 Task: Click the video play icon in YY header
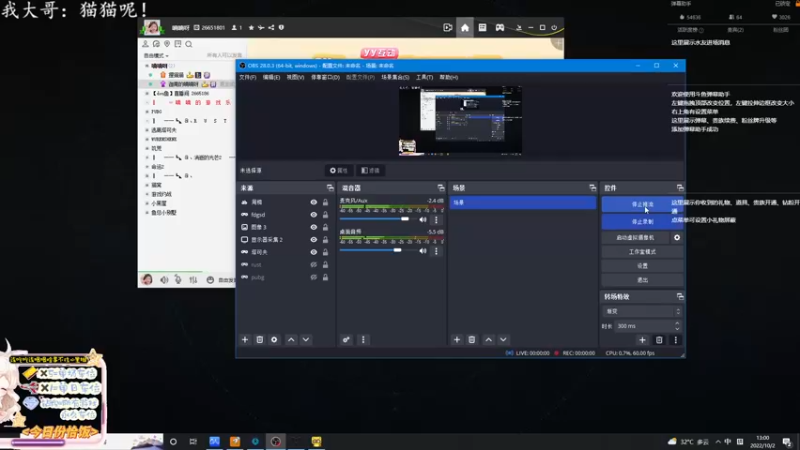448,28
